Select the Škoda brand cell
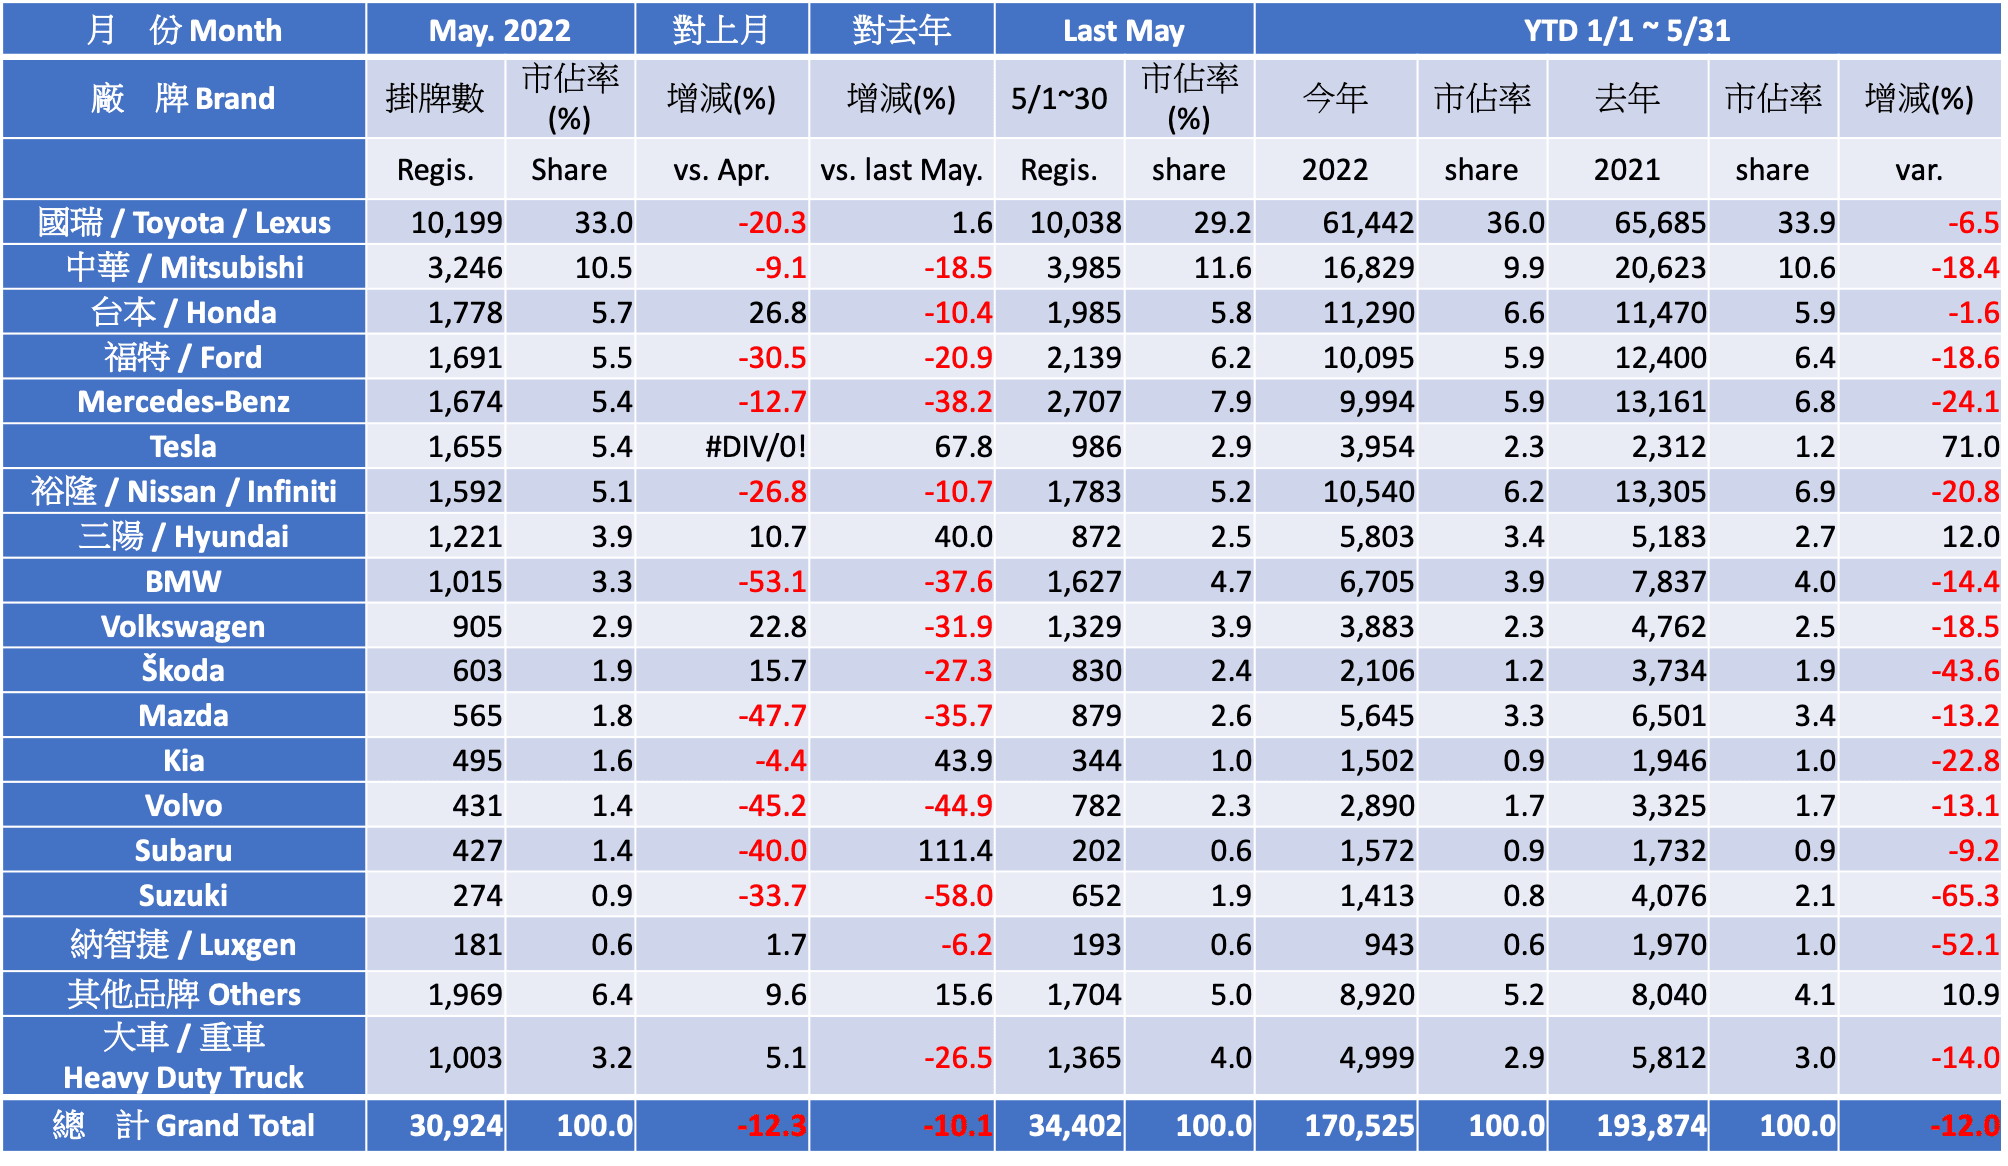 pyautogui.click(x=184, y=670)
